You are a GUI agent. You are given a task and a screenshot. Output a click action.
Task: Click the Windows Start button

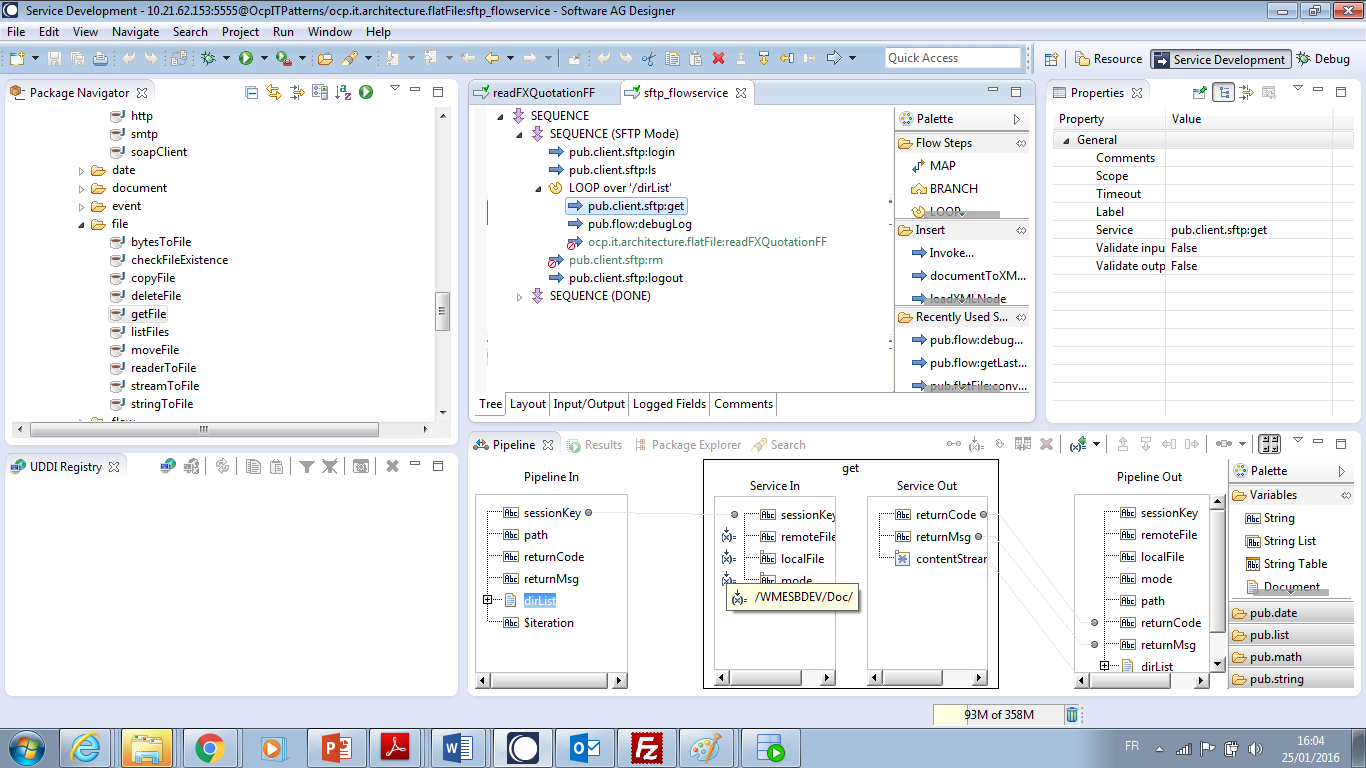pyautogui.click(x=25, y=747)
